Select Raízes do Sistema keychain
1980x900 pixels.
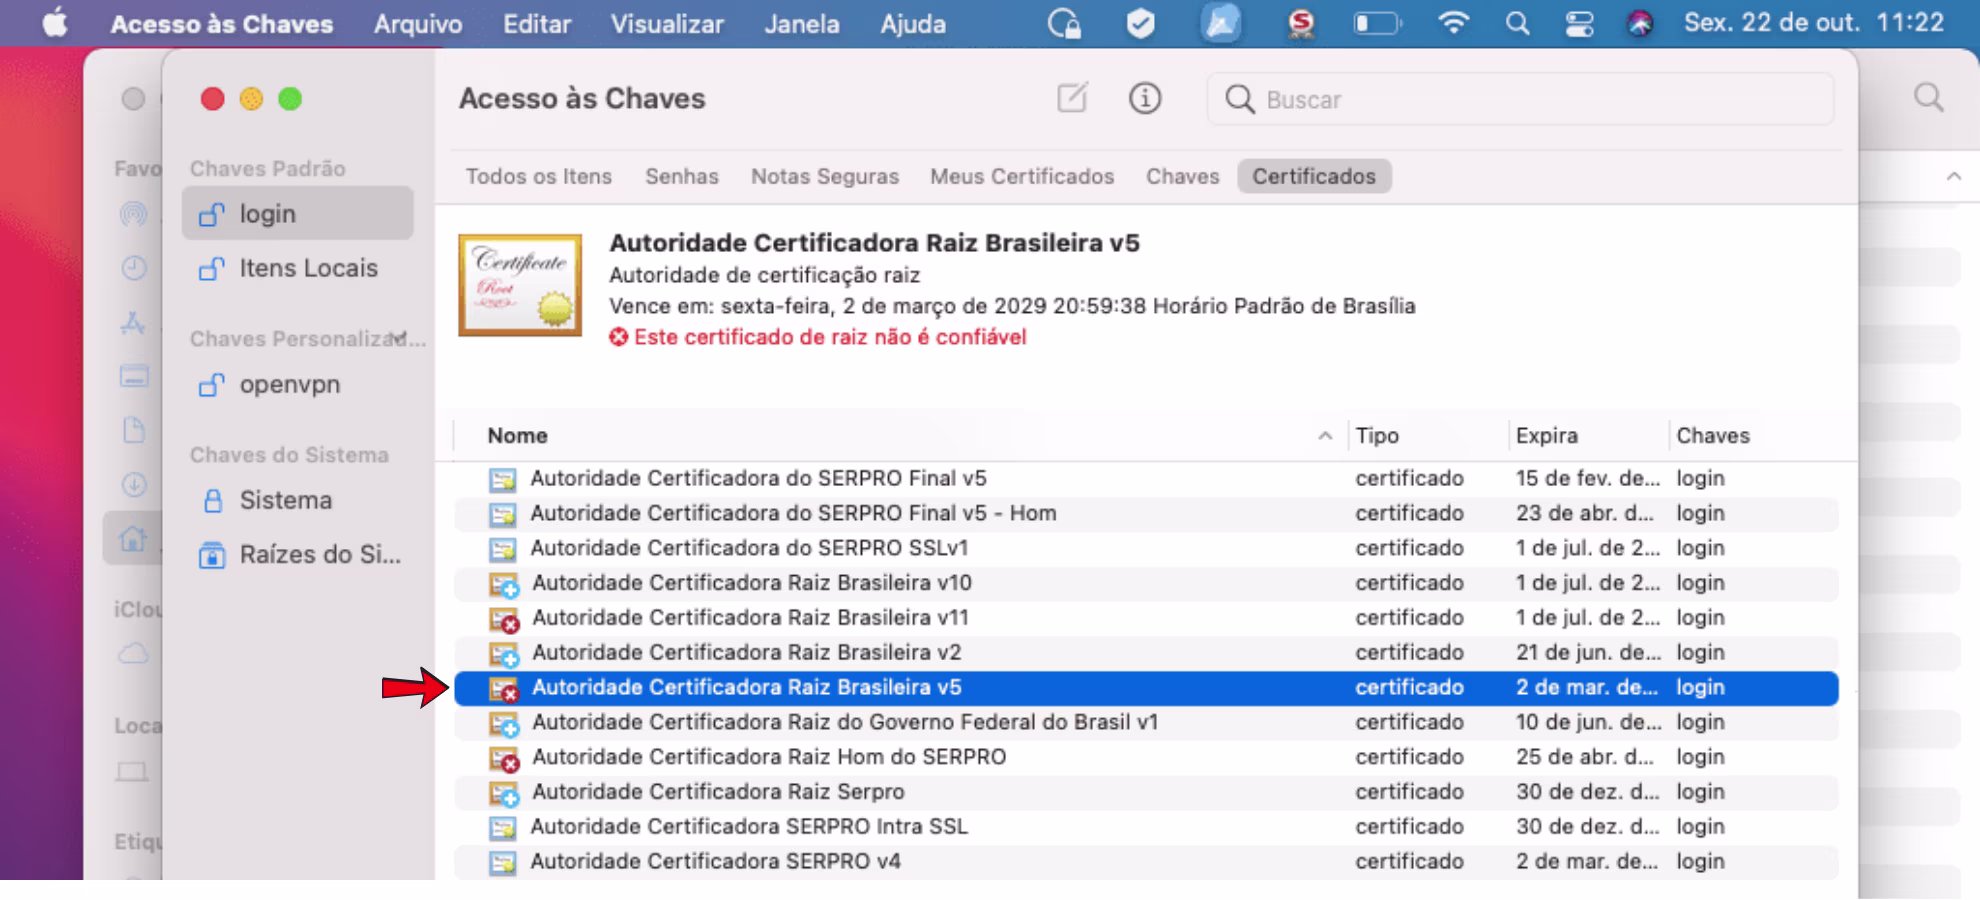point(298,554)
